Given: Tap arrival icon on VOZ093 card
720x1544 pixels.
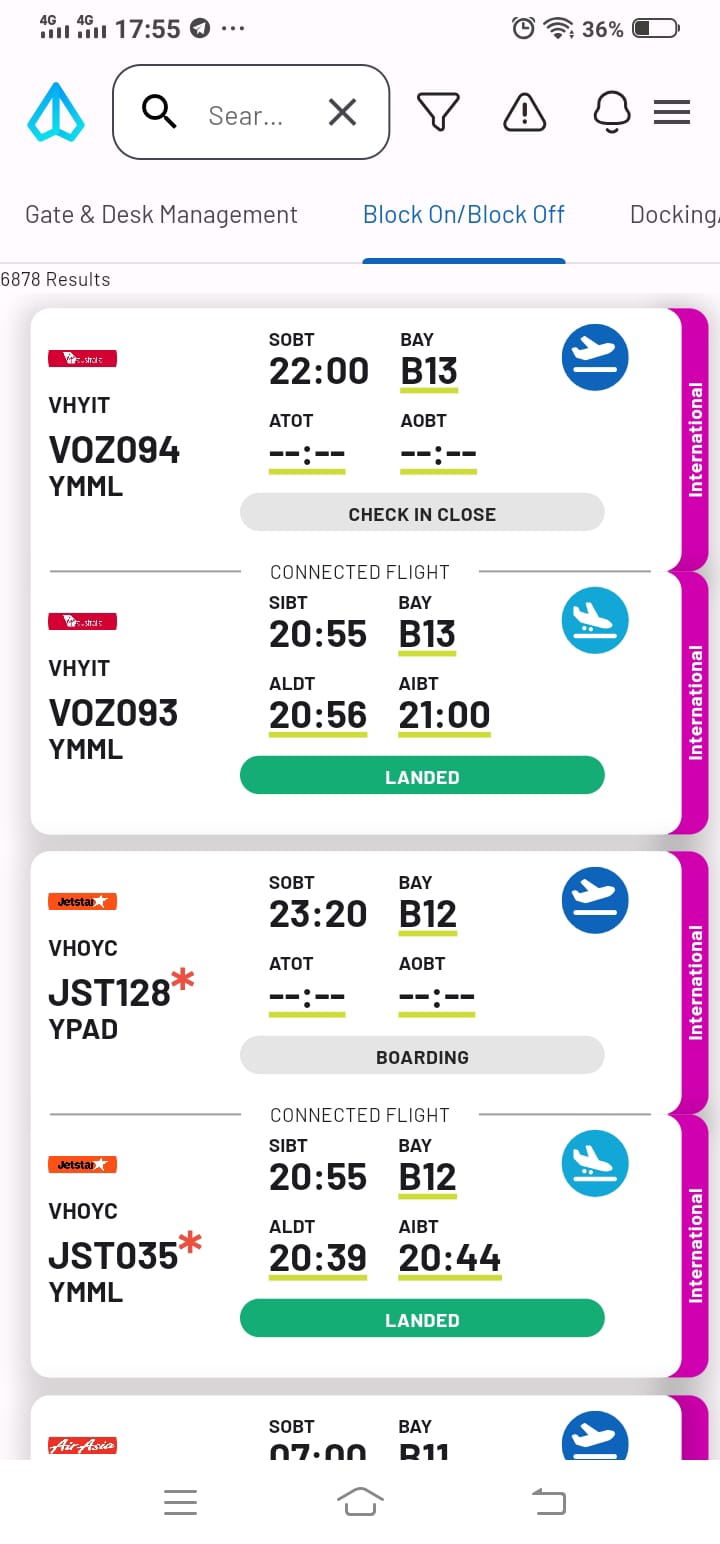Looking at the screenshot, I should tap(595, 620).
